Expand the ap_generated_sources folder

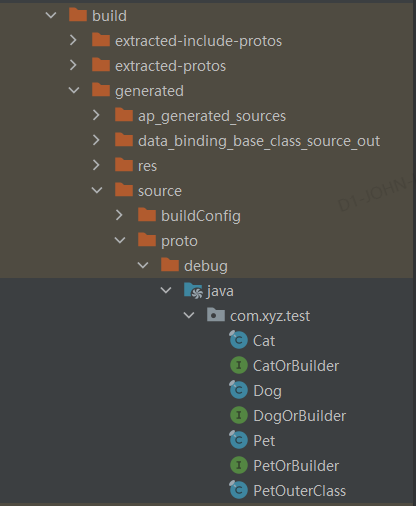click(x=96, y=115)
